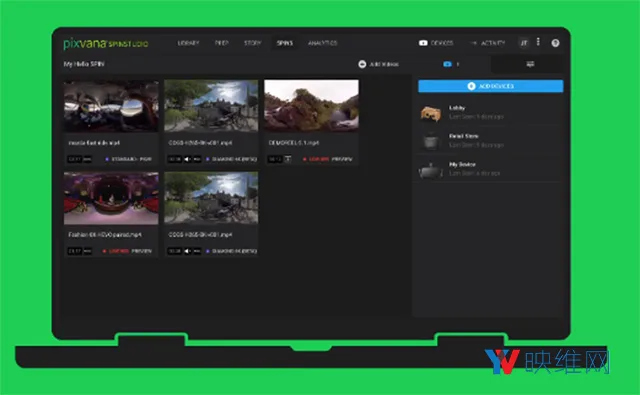
Task: Switch to the settings sliders tab
Action: pos(530,64)
